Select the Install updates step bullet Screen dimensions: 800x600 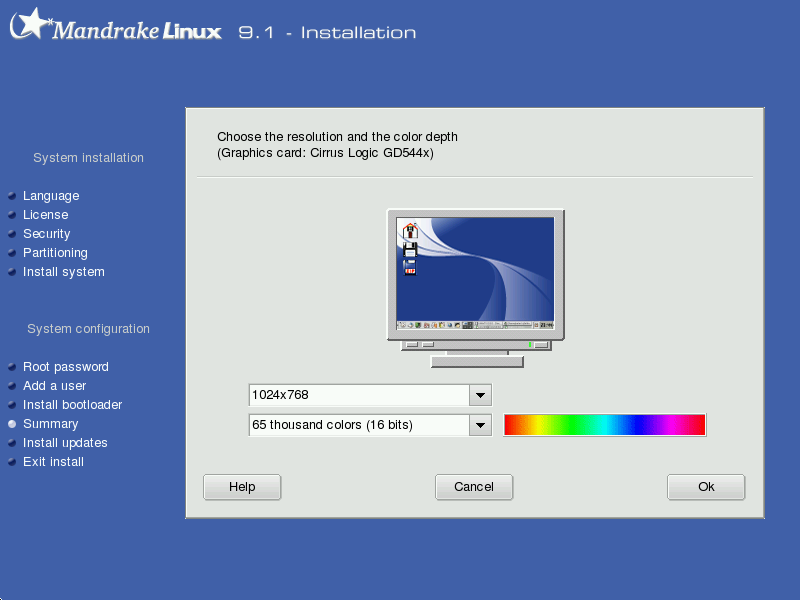click(12, 443)
